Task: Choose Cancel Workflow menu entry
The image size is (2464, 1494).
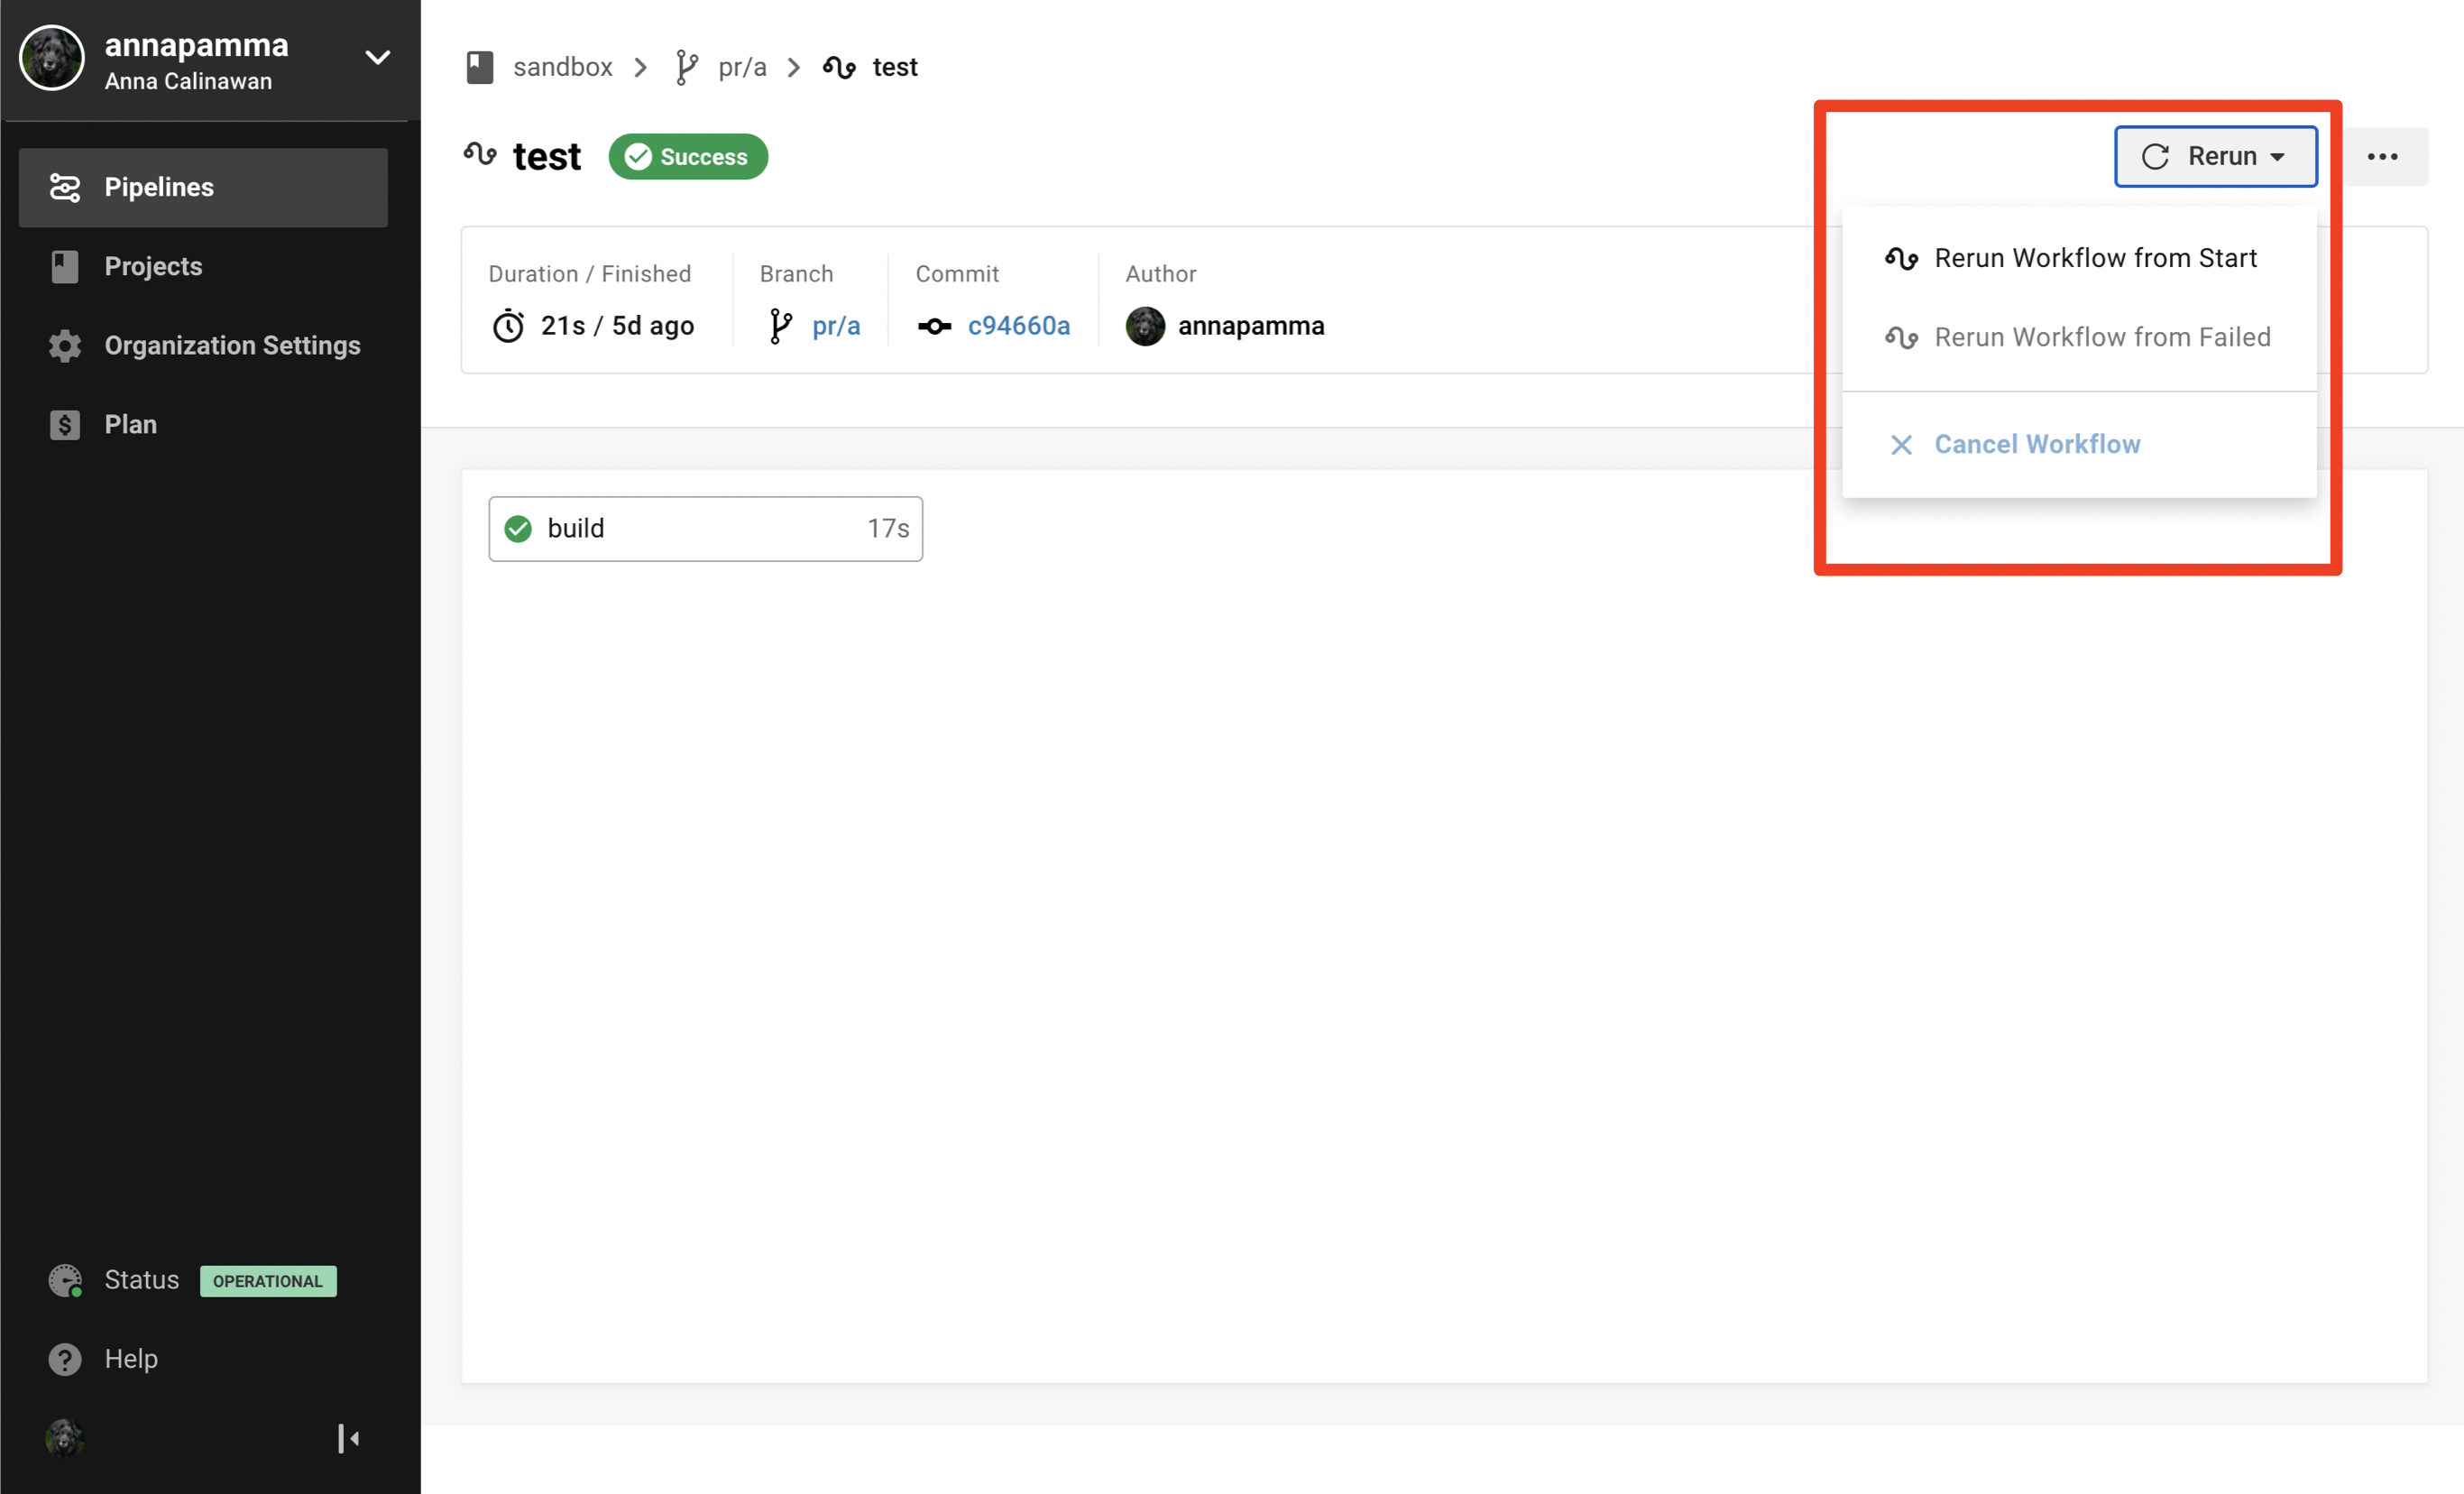Action: pyautogui.click(x=2037, y=444)
